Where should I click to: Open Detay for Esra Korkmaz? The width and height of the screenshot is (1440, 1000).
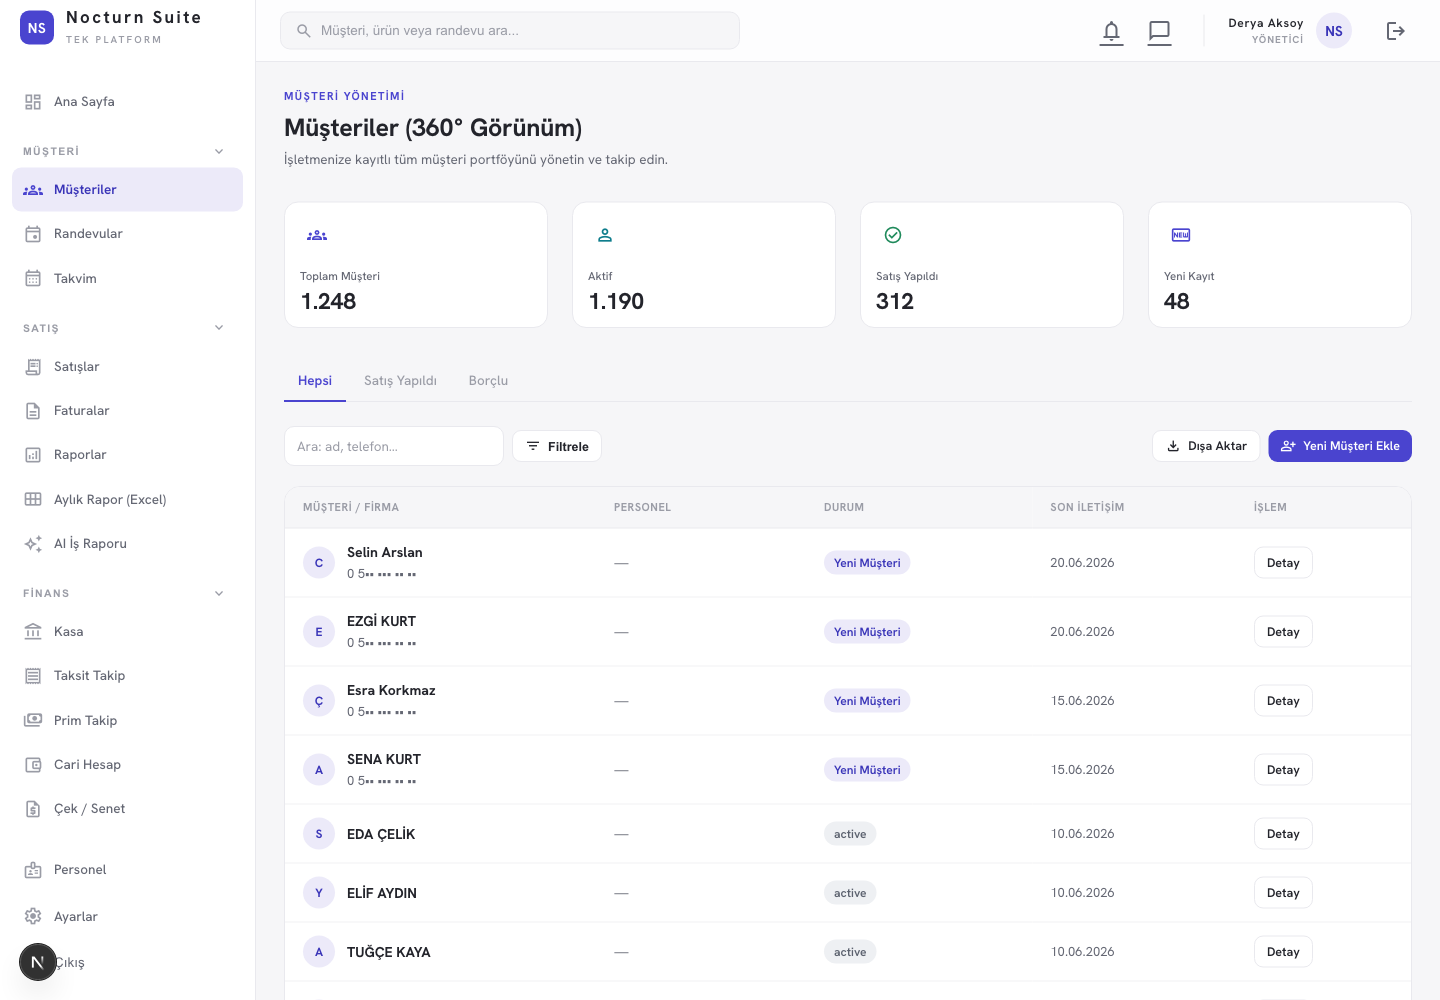point(1283,701)
